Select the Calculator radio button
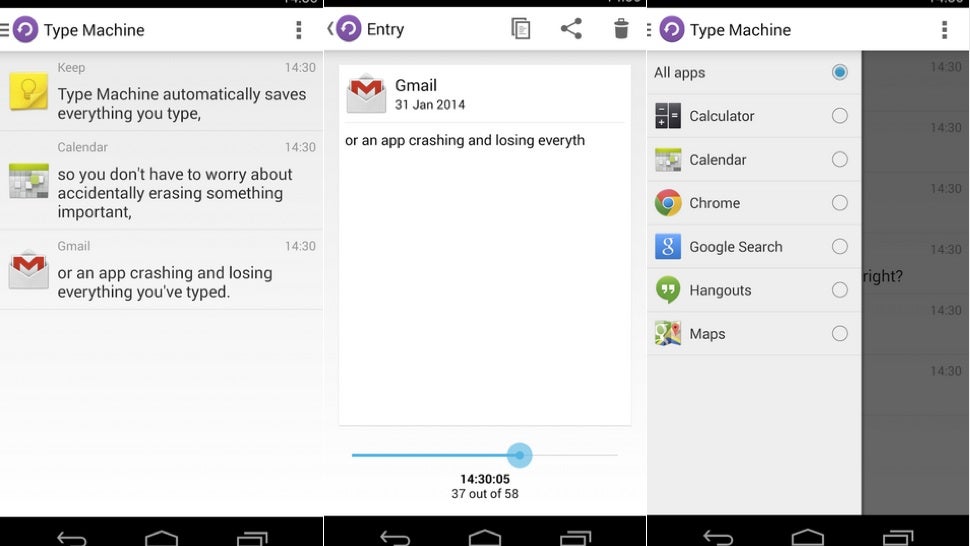The image size is (970, 546). [x=839, y=116]
